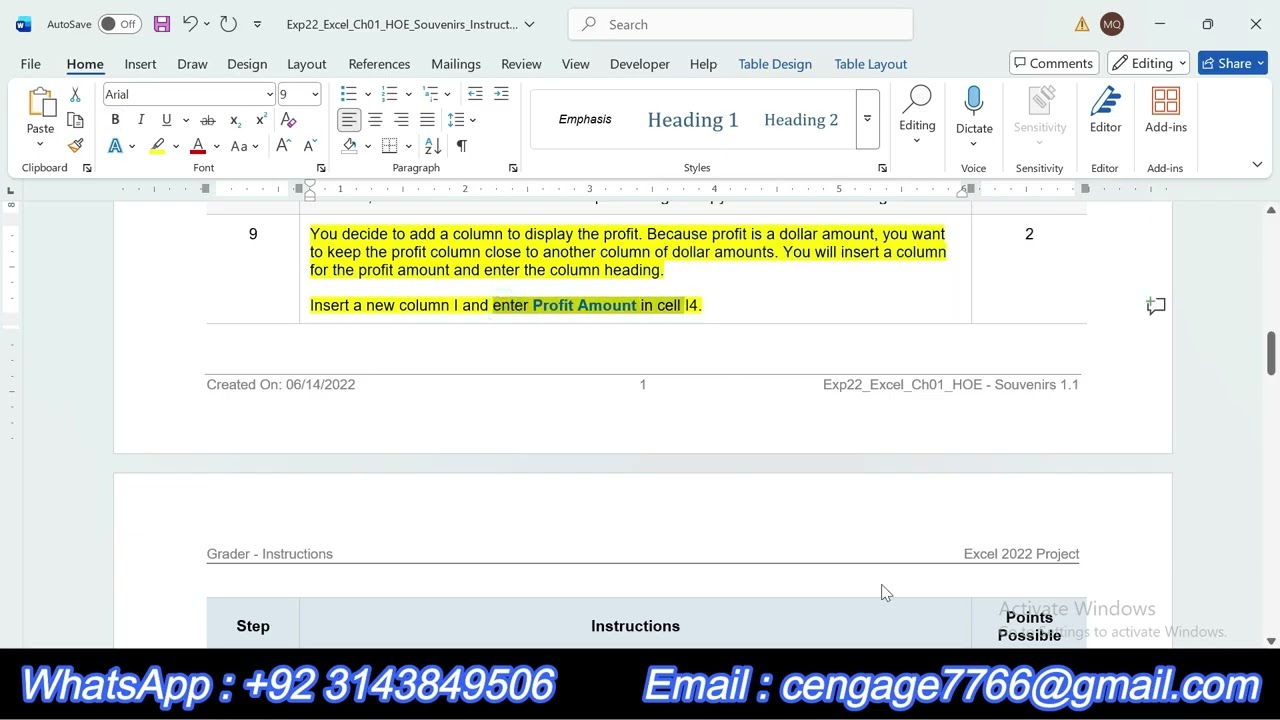The width and height of the screenshot is (1280, 720).
Task: Clear all formatting icon
Action: (x=289, y=120)
